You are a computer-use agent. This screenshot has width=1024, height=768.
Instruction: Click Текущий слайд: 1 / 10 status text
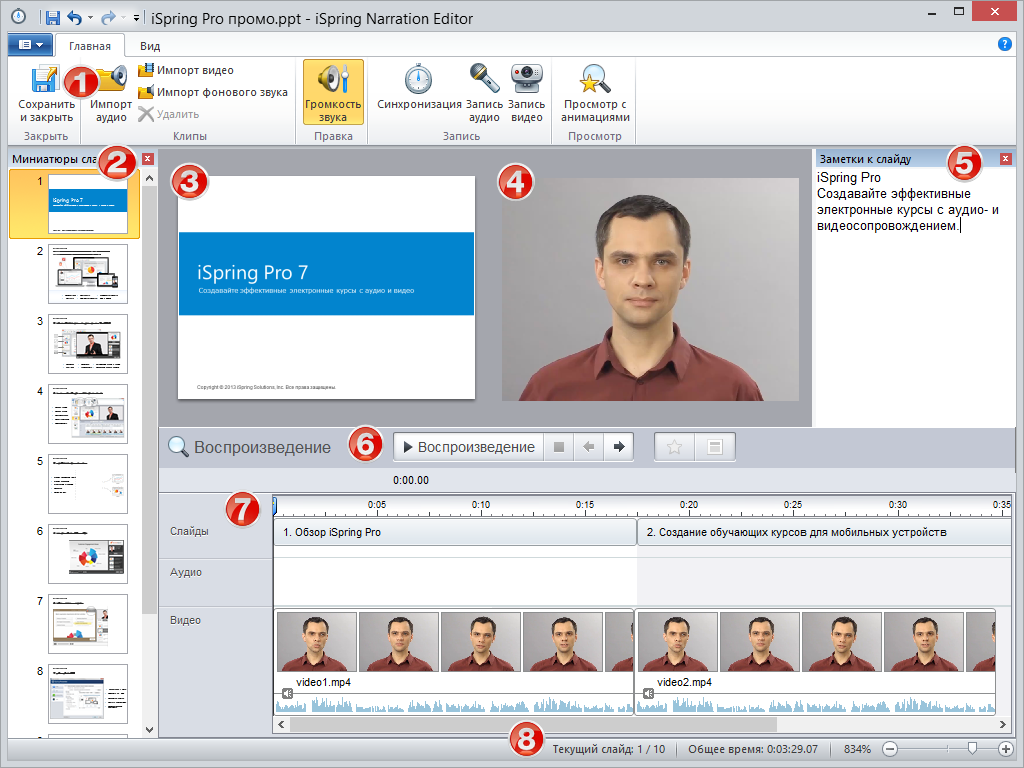coord(609,749)
